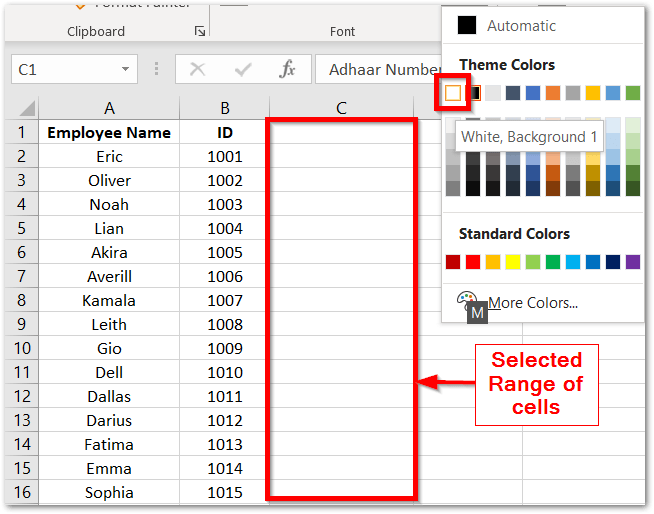Select the cell with ID 1001
The height and width of the screenshot is (514, 654).
(x=225, y=156)
